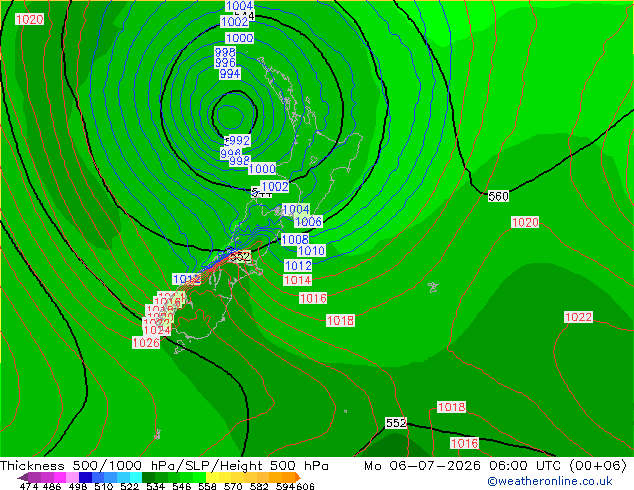Screen dimensions: 634x490
Task: Click the red 1014 isobar label right of the blue 1012
Action: click(298, 280)
